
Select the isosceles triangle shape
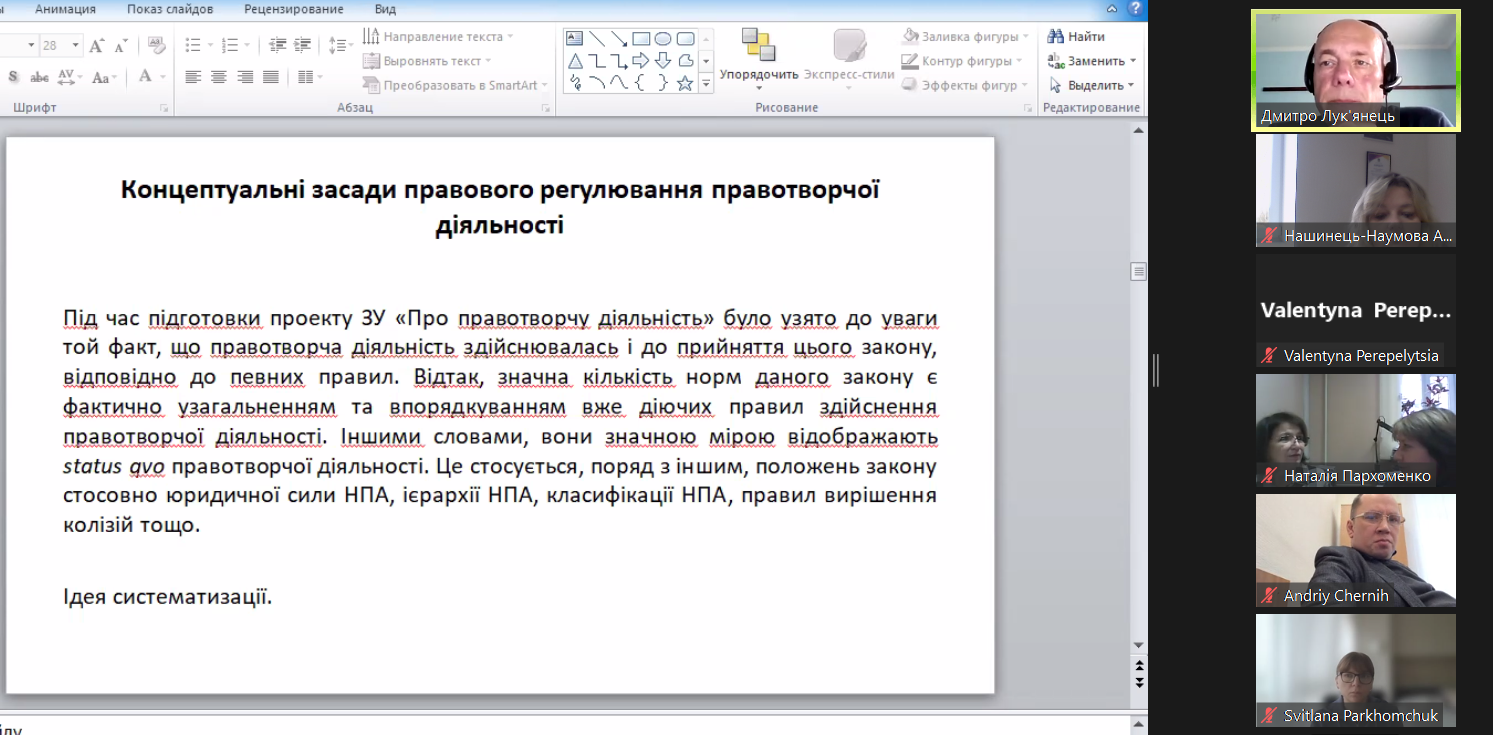click(575, 61)
